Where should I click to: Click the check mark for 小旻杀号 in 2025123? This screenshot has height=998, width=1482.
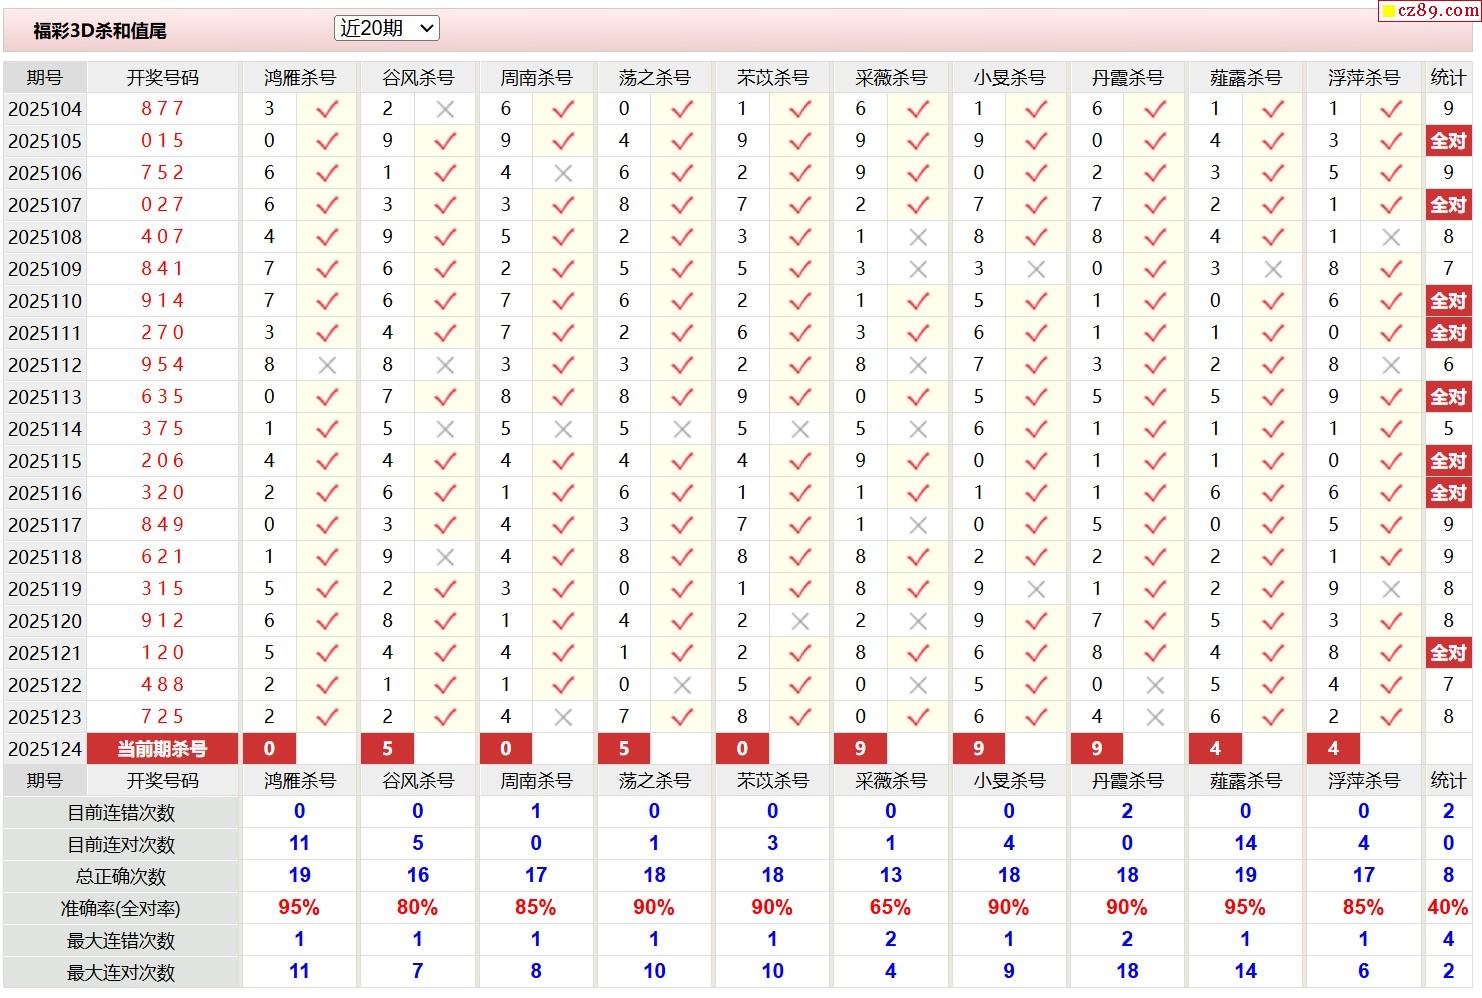(x=1036, y=717)
